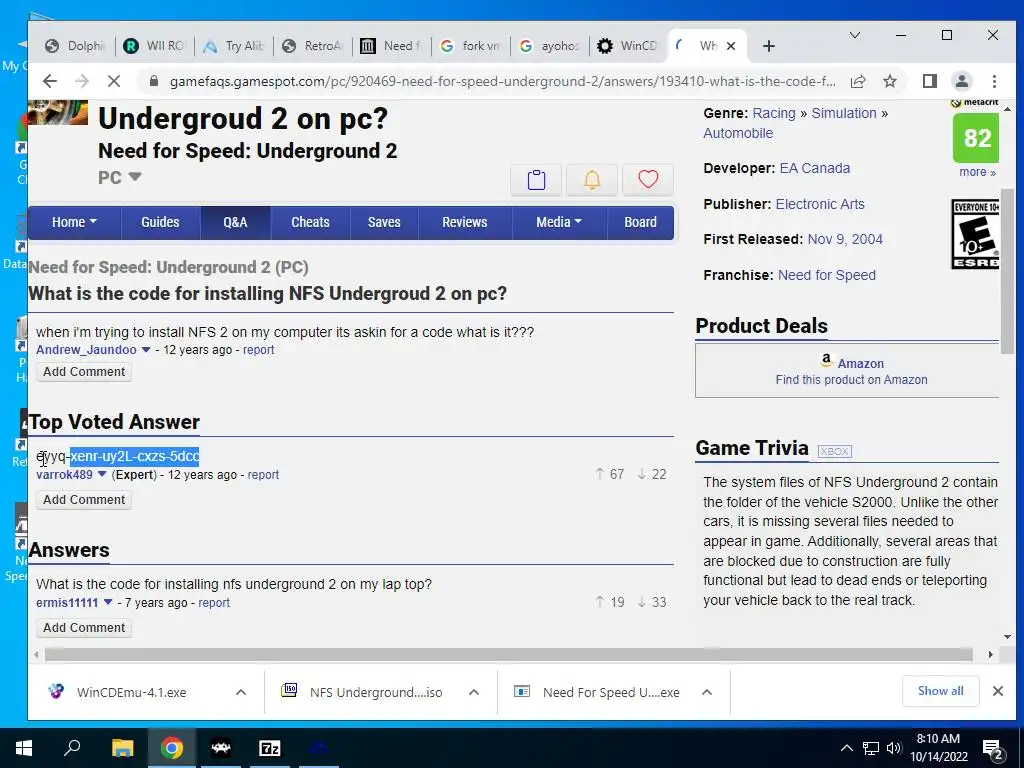The width and height of the screenshot is (1024, 768).
Task: Add comment under varrok489's answer
Action: pyautogui.click(x=84, y=500)
